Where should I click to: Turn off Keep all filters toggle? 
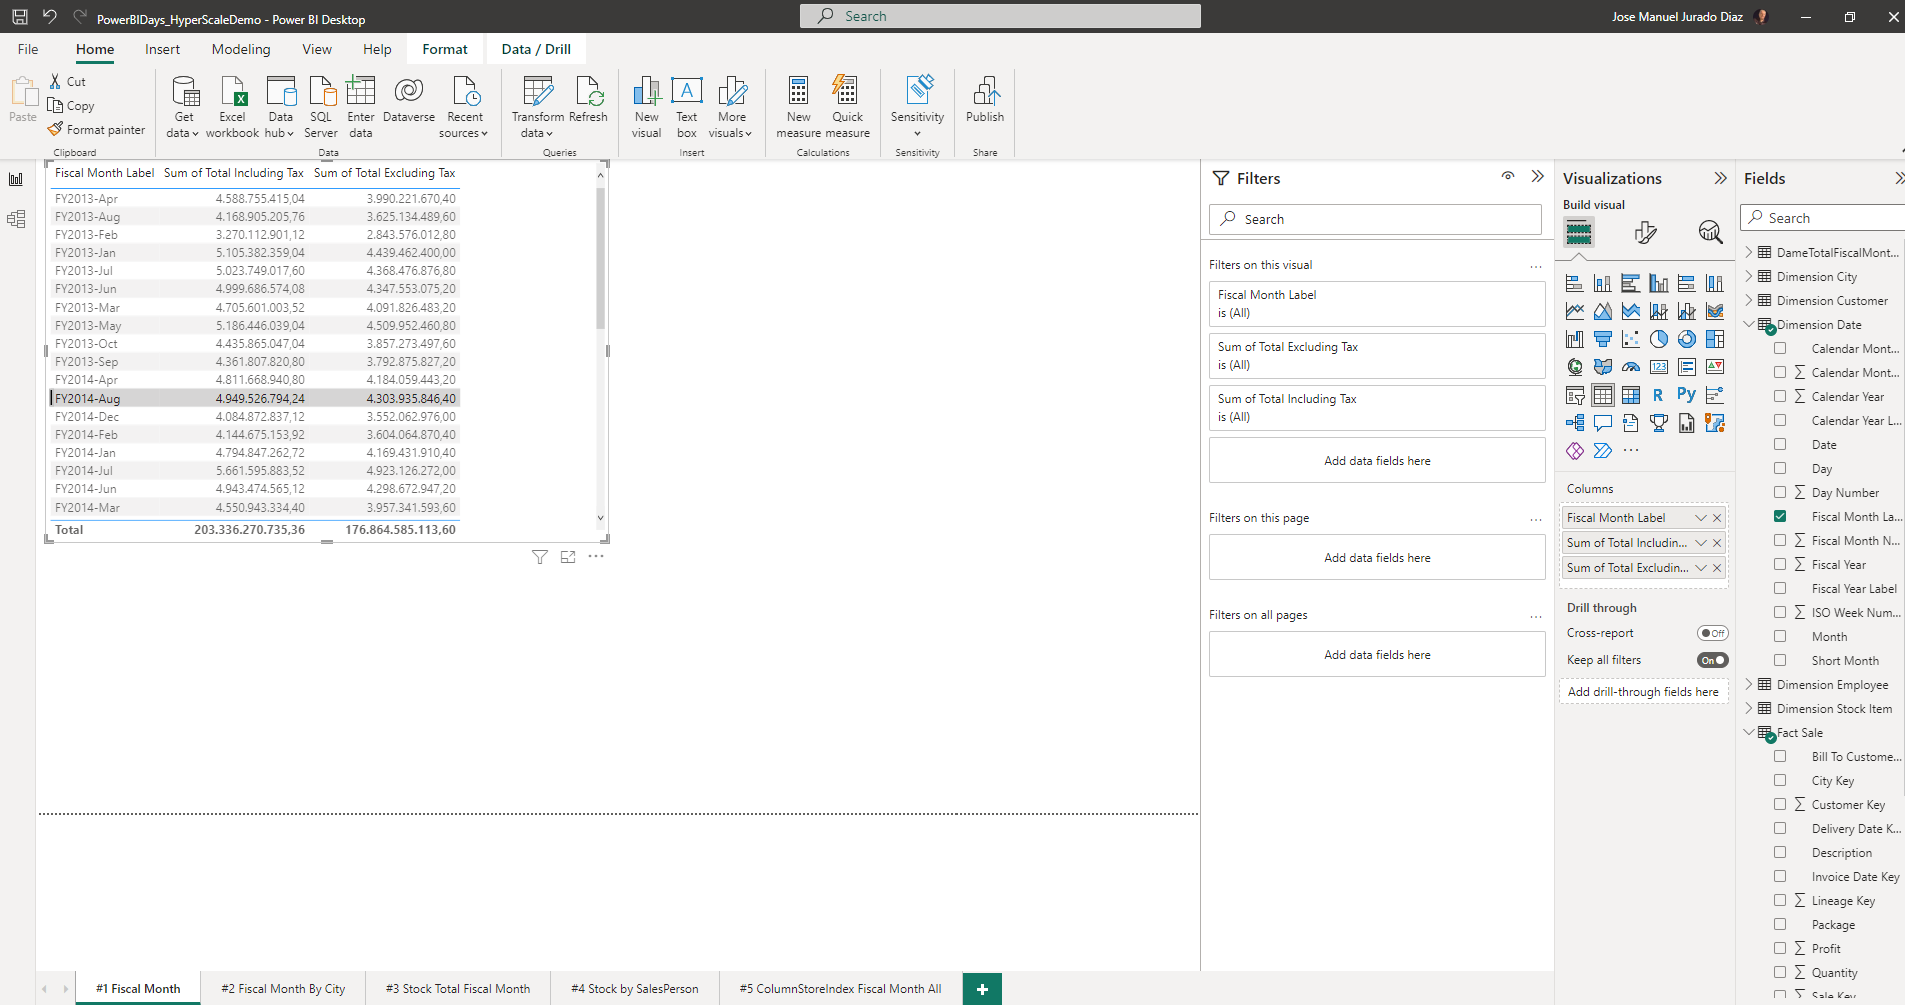[1712, 660]
